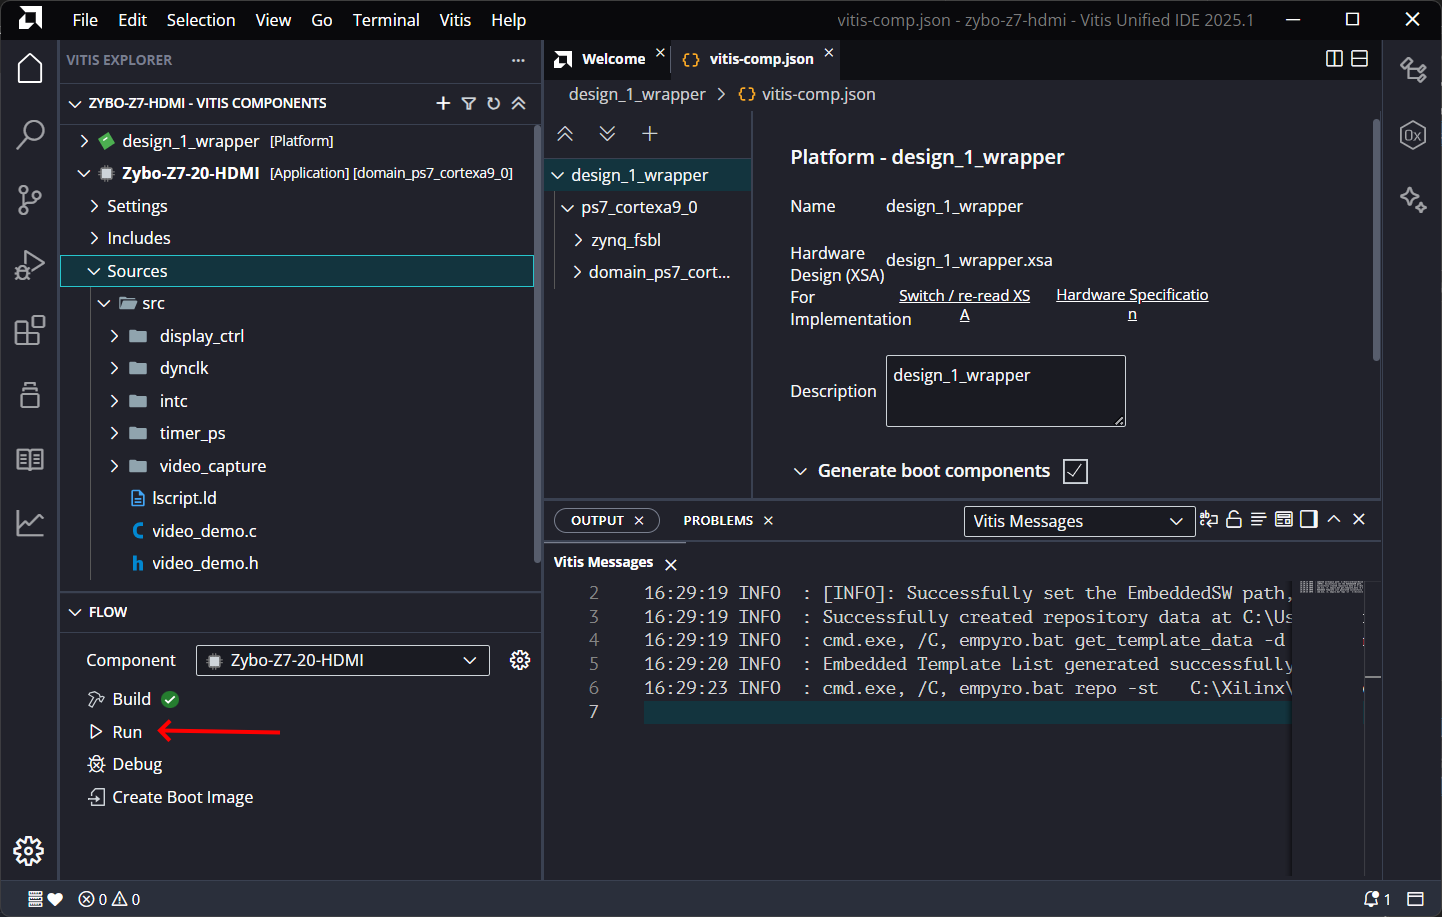Click collapse all arrows in platform editor
The width and height of the screenshot is (1442, 917).
(x=565, y=134)
